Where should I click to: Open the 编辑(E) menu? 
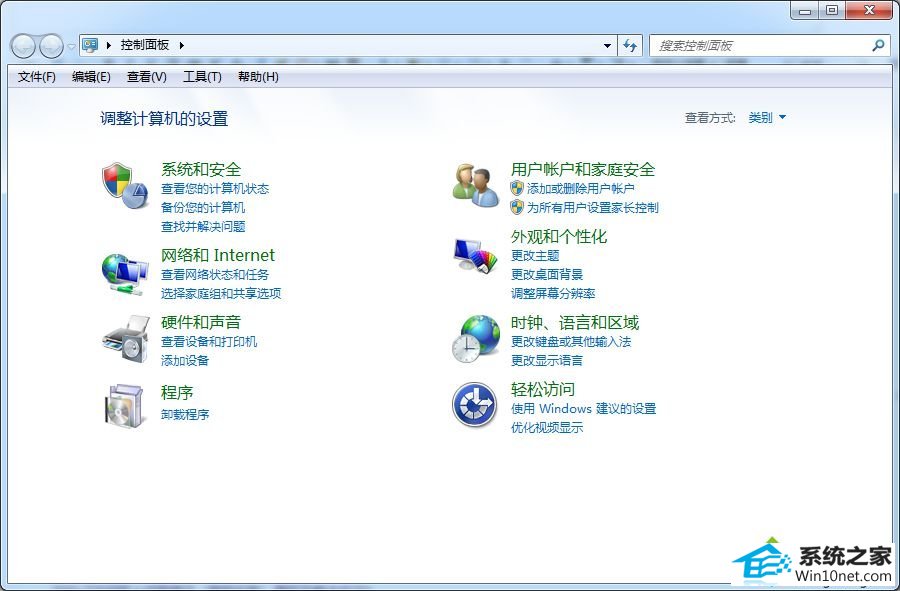click(x=91, y=77)
